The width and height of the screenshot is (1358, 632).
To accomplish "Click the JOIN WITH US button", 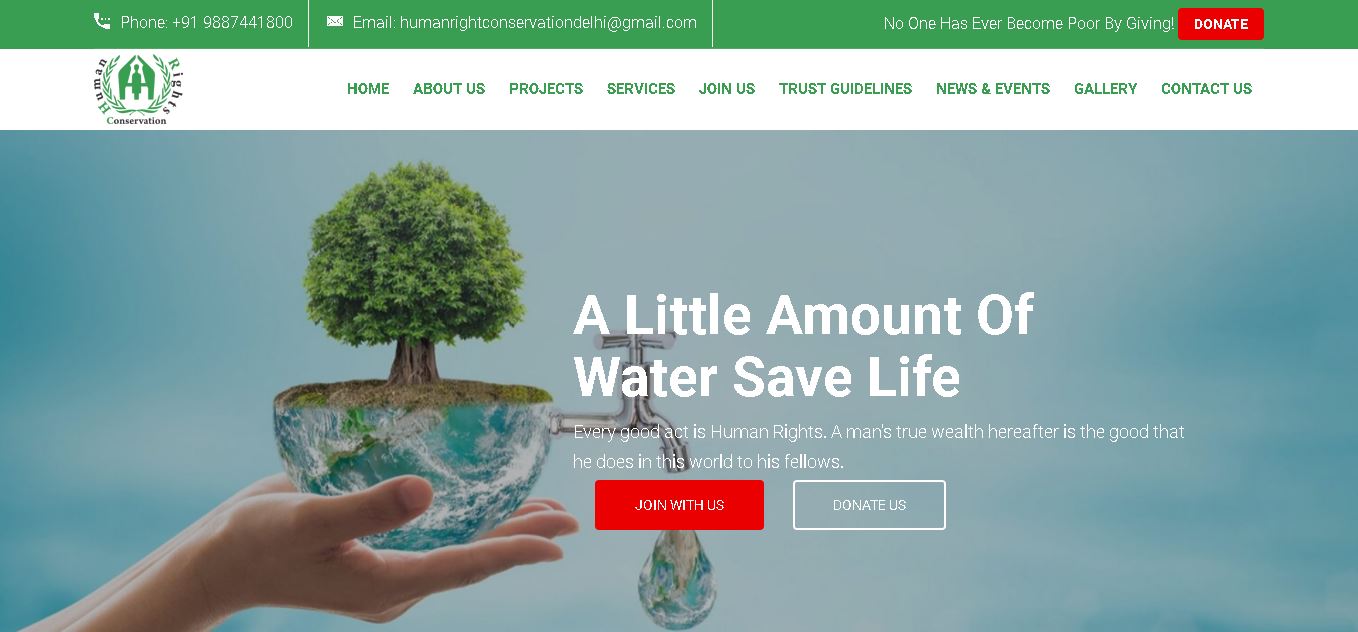I will click(x=679, y=505).
